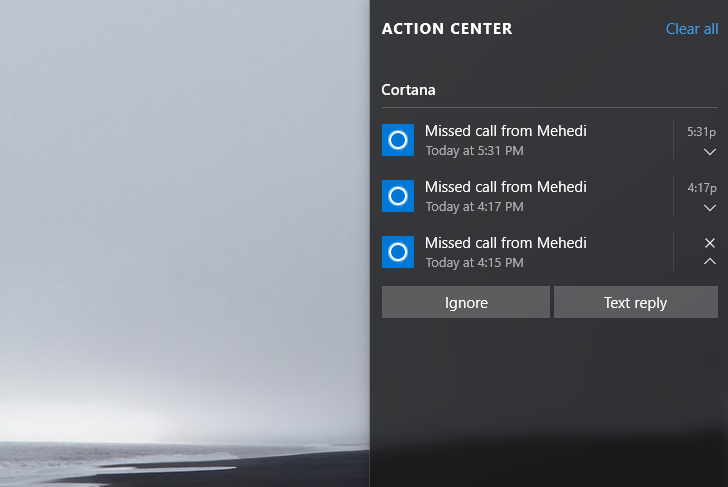Click Cortana icon beside the 4:15 PM call
Viewport: 728px width, 487px height.
(x=398, y=252)
